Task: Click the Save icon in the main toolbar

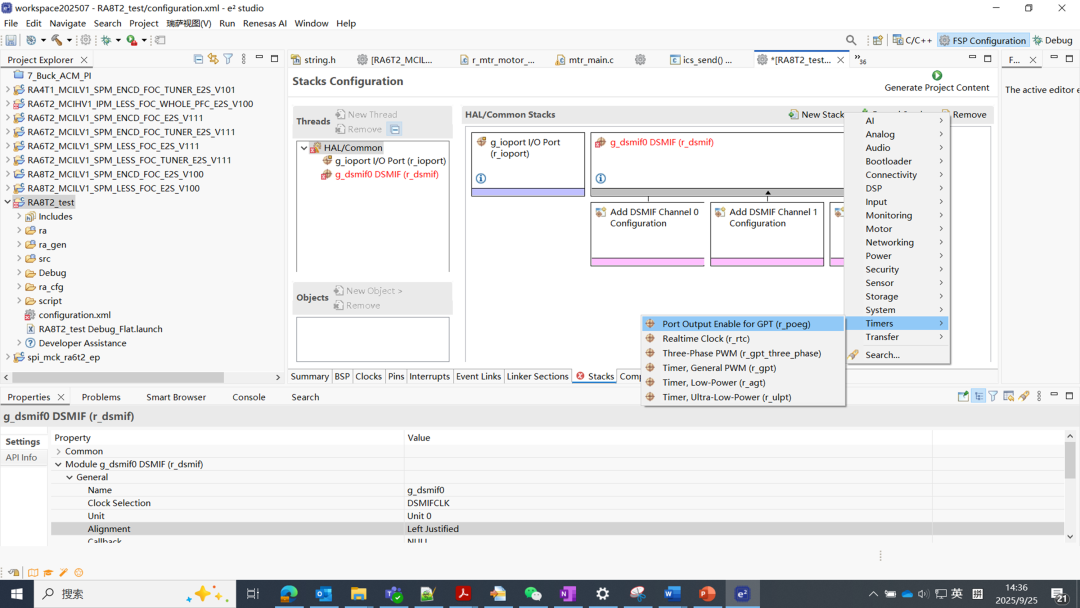Action: point(11,40)
